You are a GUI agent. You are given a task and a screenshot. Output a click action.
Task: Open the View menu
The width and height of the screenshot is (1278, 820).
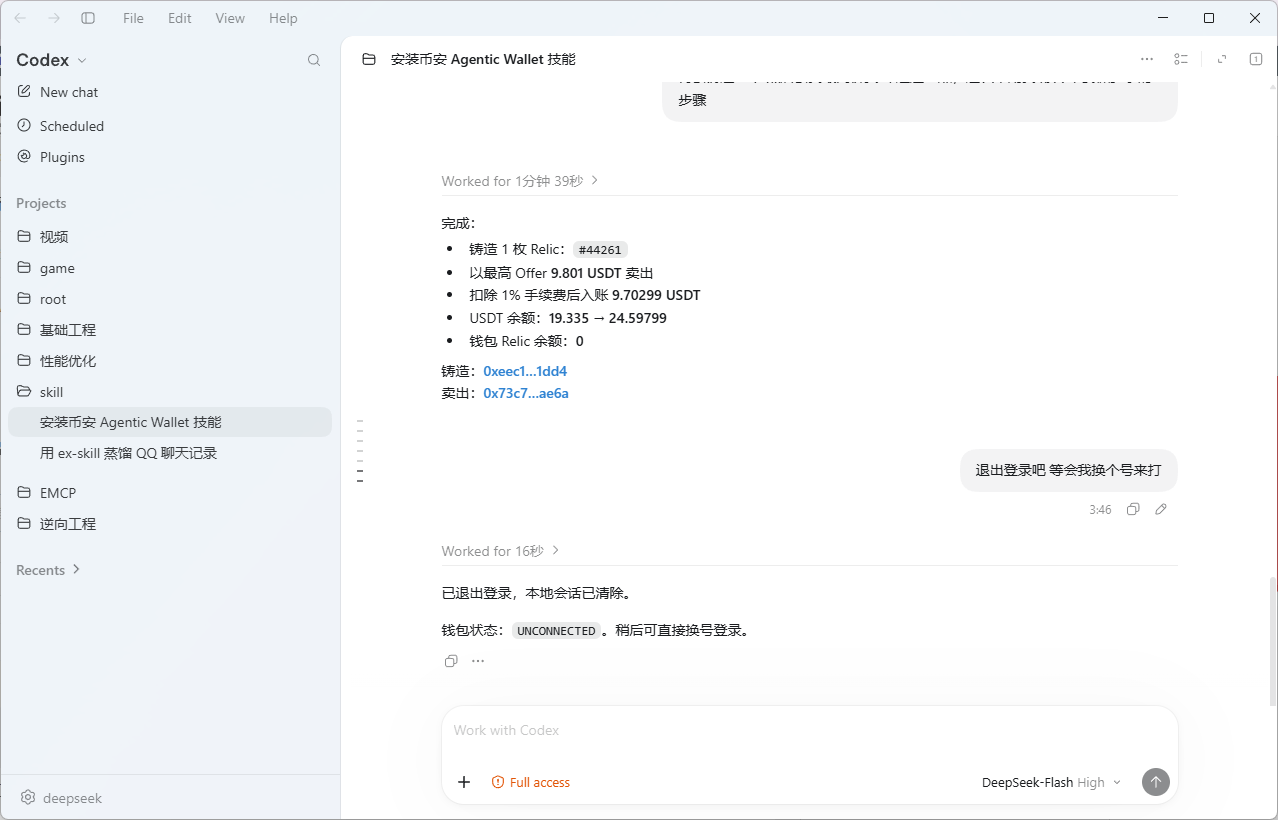(x=230, y=18)
